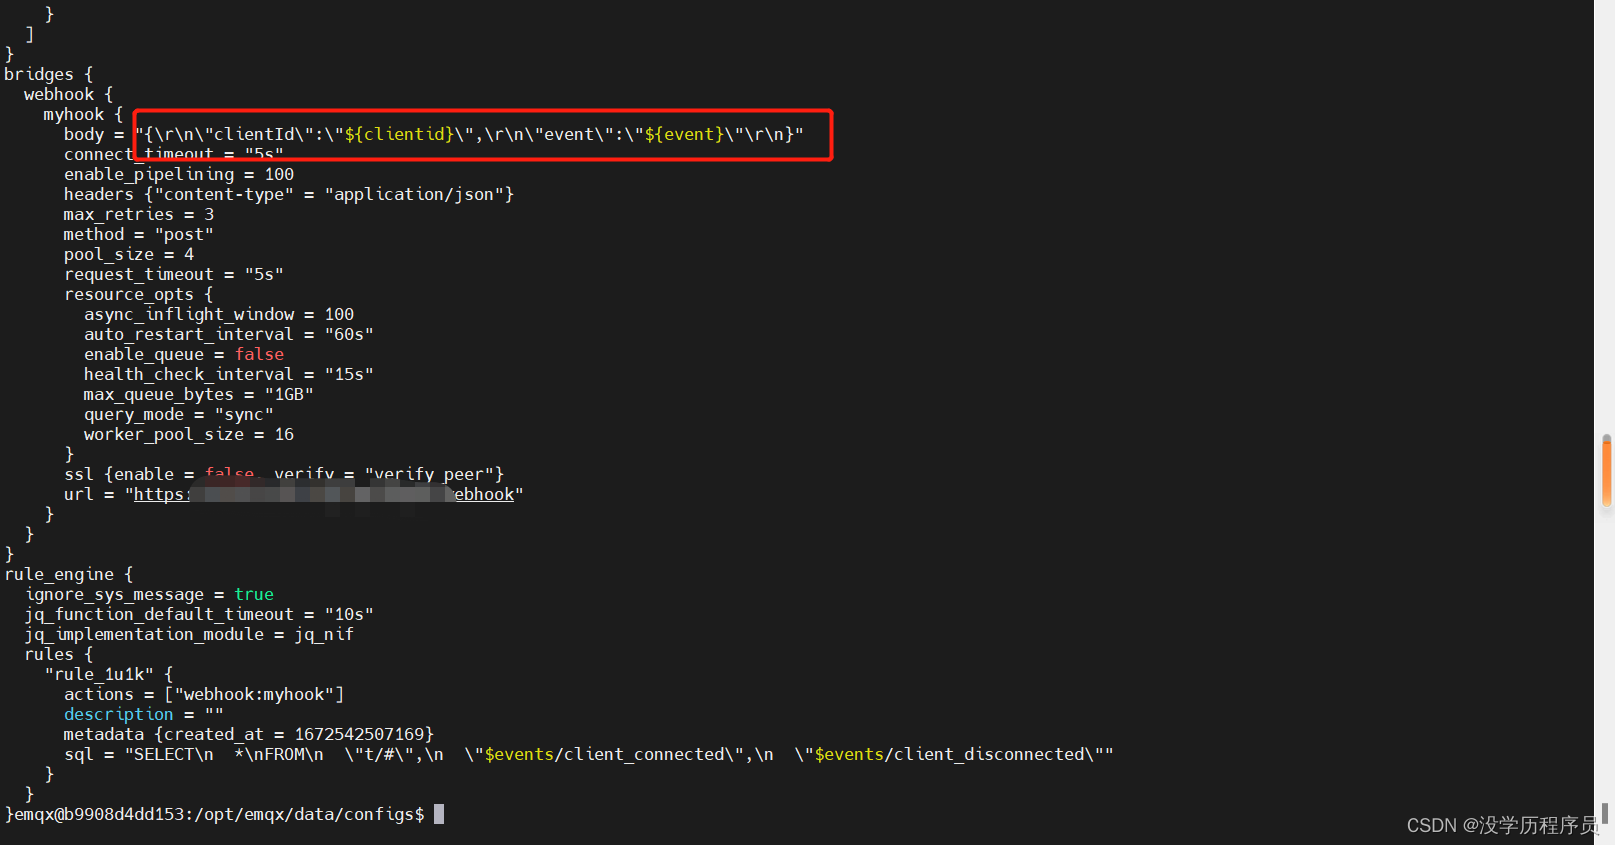The image size is (1615, 845).
Task: Click the method "post" value
Action: pos(184,234)
